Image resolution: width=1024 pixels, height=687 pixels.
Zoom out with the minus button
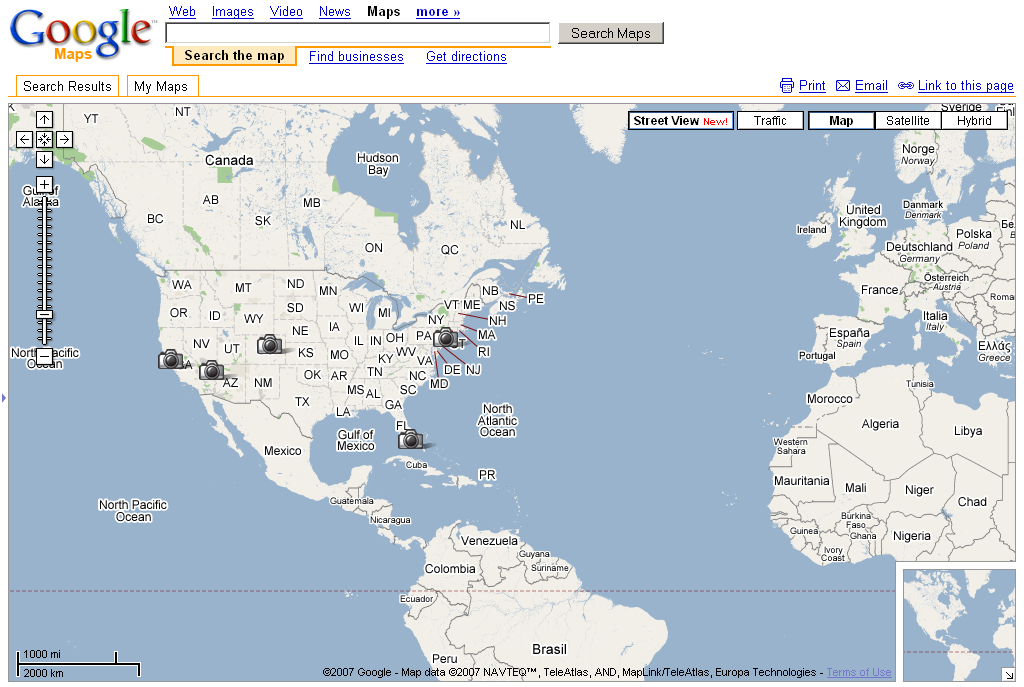click(x=44, y=356)
